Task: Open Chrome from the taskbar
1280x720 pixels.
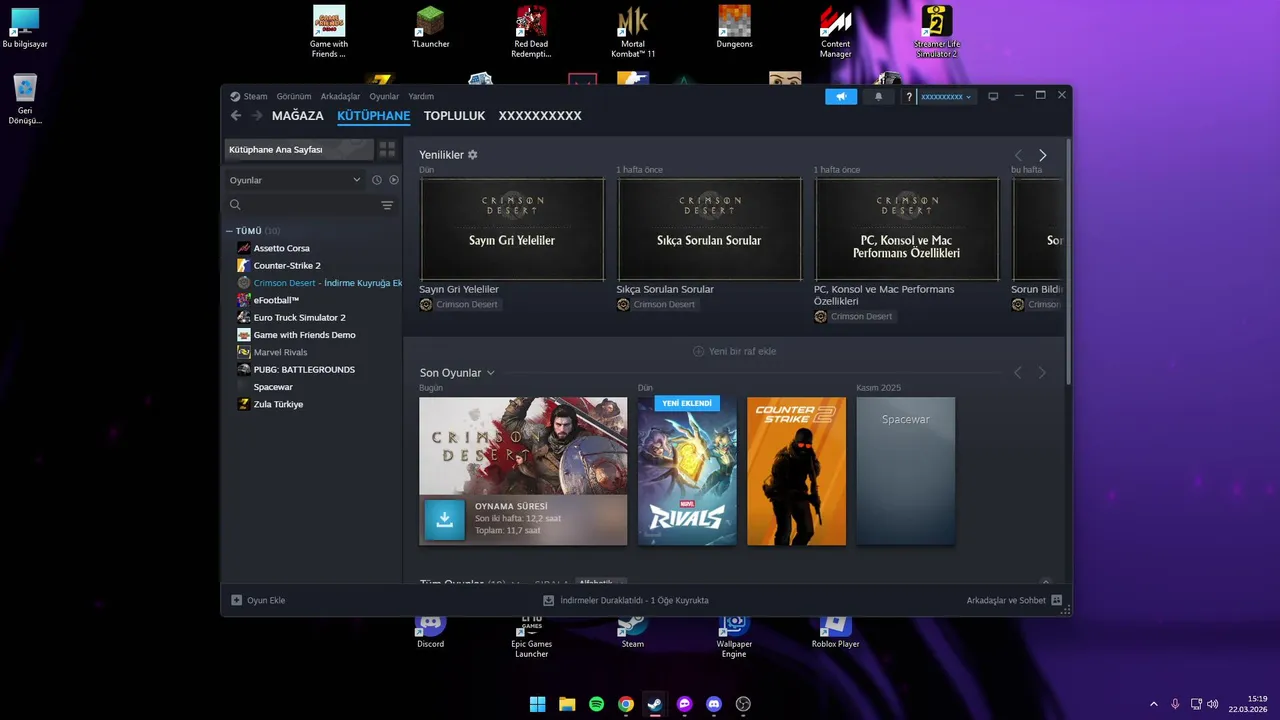Action: (x=626, y=704)
